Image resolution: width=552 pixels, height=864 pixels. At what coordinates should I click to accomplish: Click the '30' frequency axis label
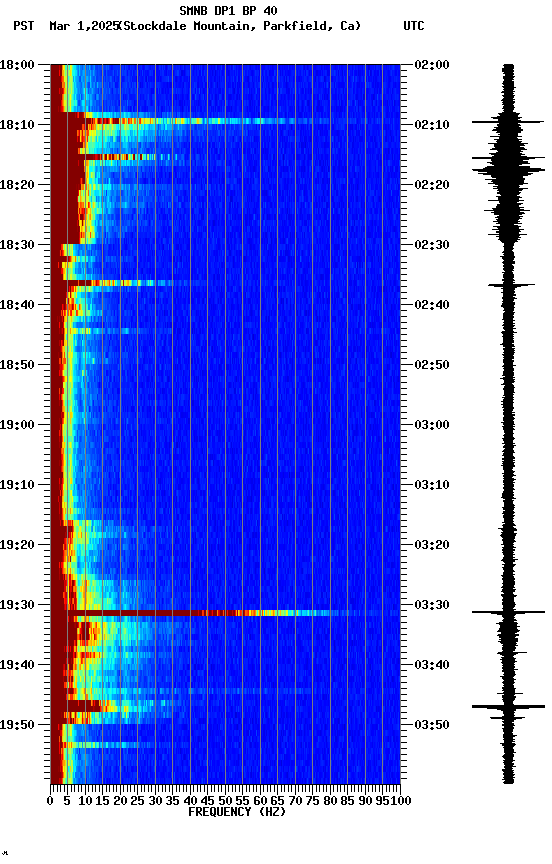(155, 802)
